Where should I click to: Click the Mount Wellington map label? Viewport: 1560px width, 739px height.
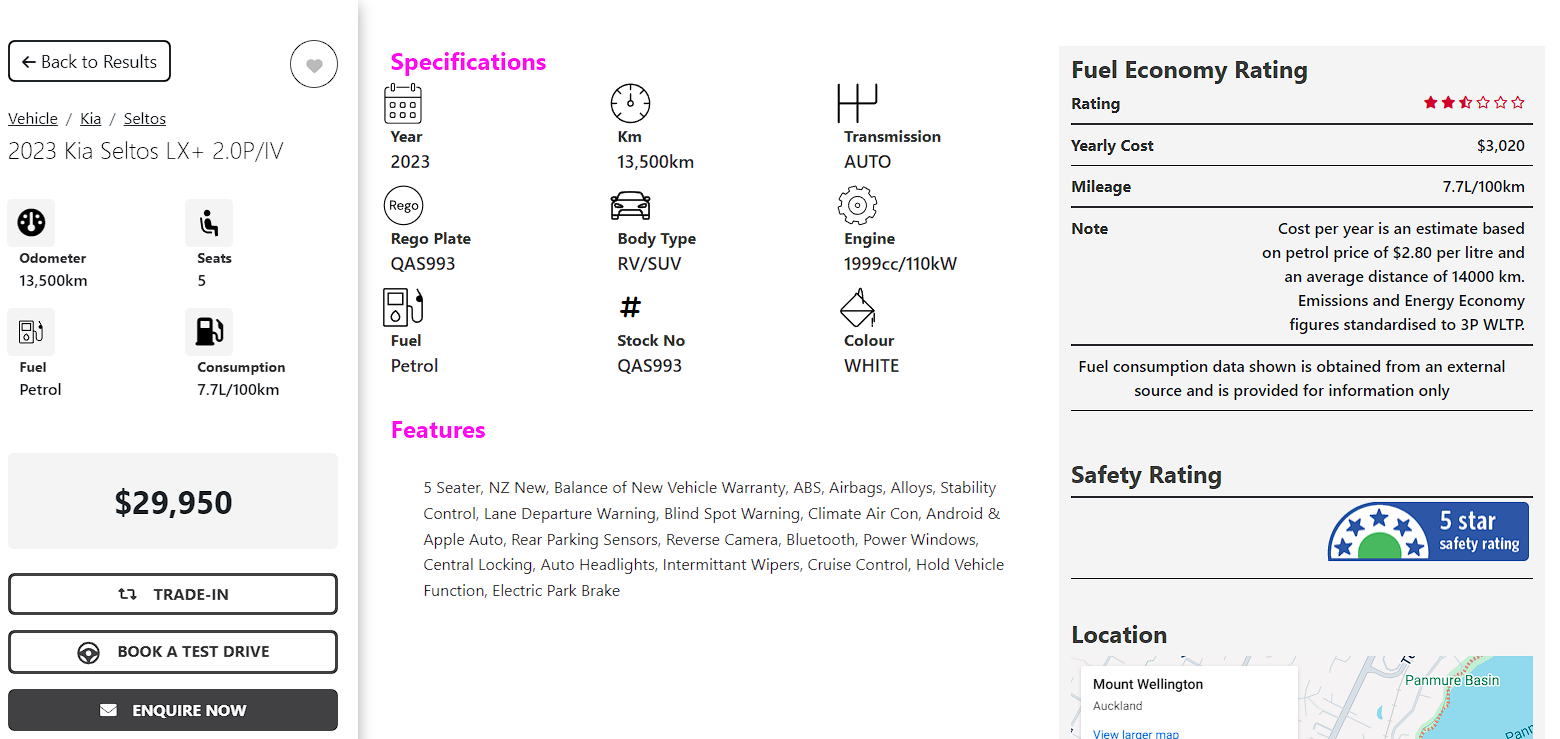pos(1148,684)
